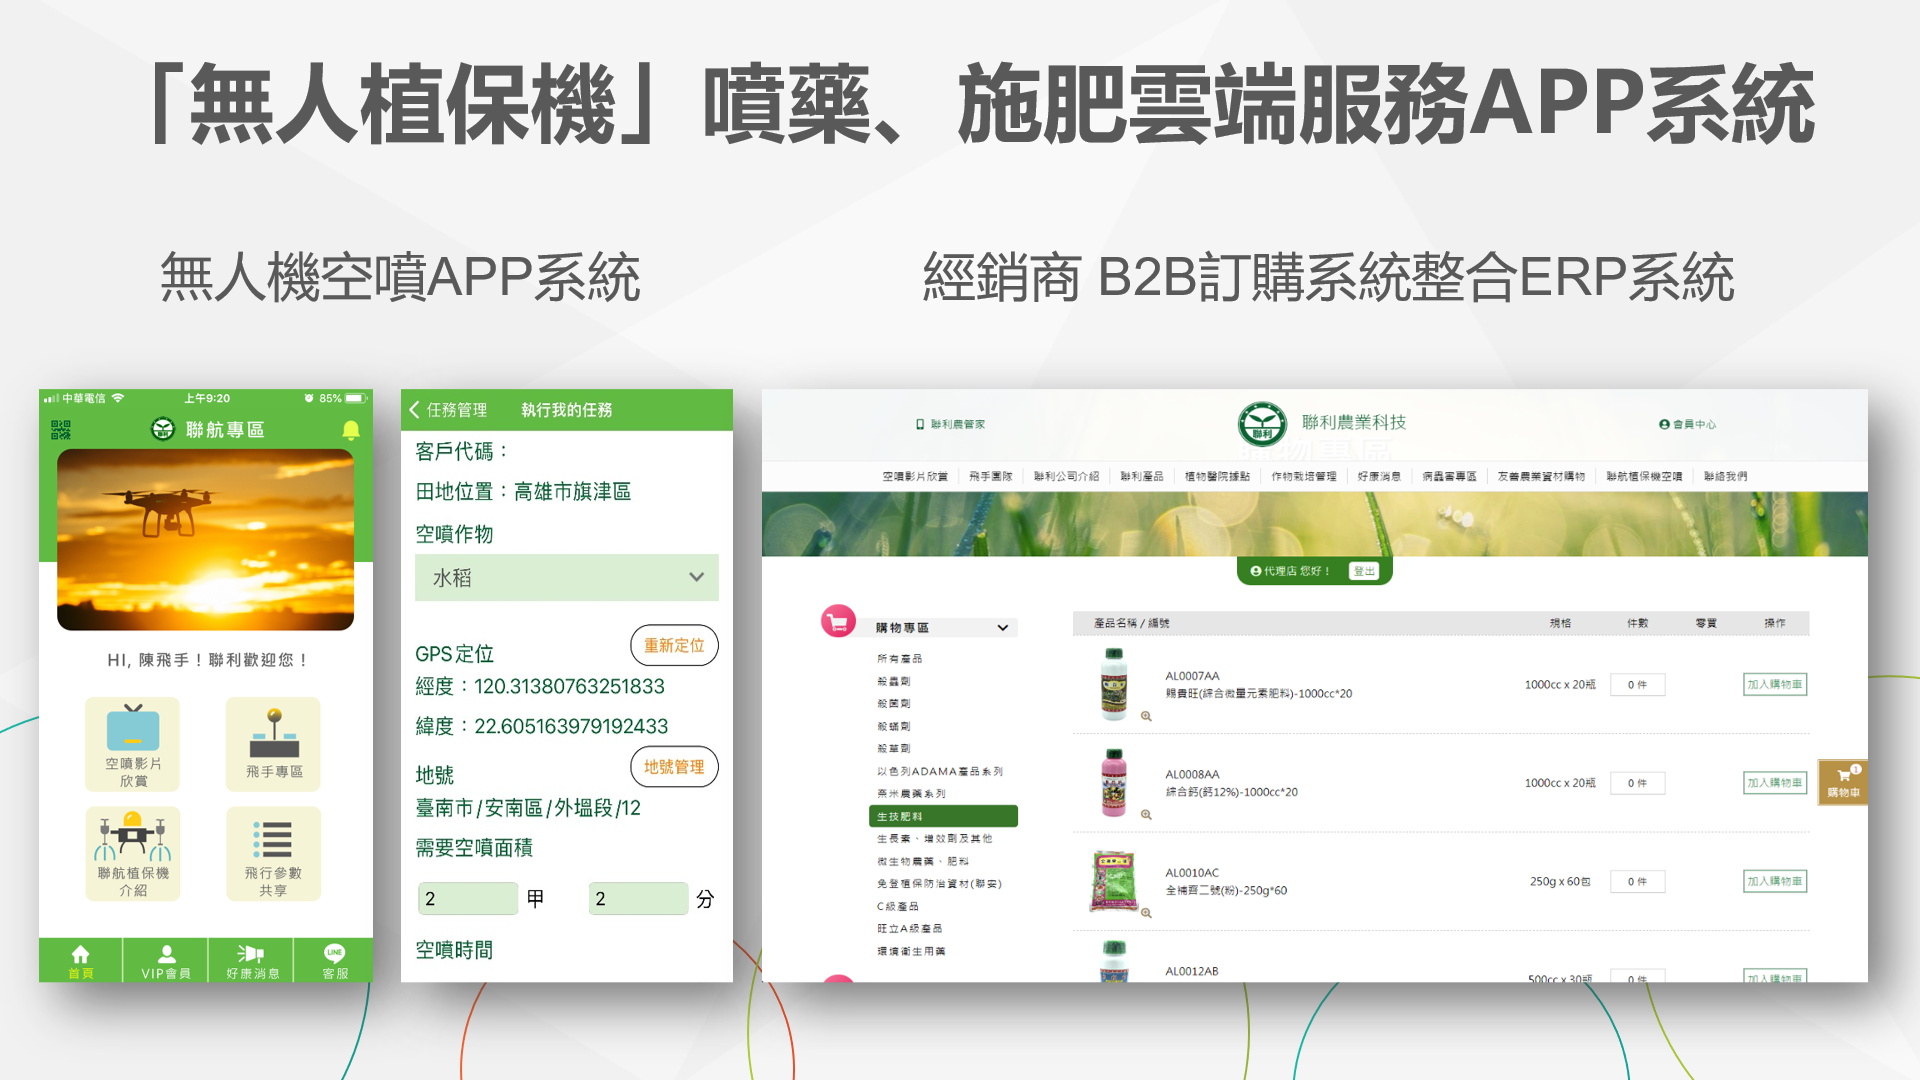Image resolution: width=1920 pixels, height=1080 pixels.
Task: Open 空噴影片欣賞 TV icon tile
Action: [133, 744]
